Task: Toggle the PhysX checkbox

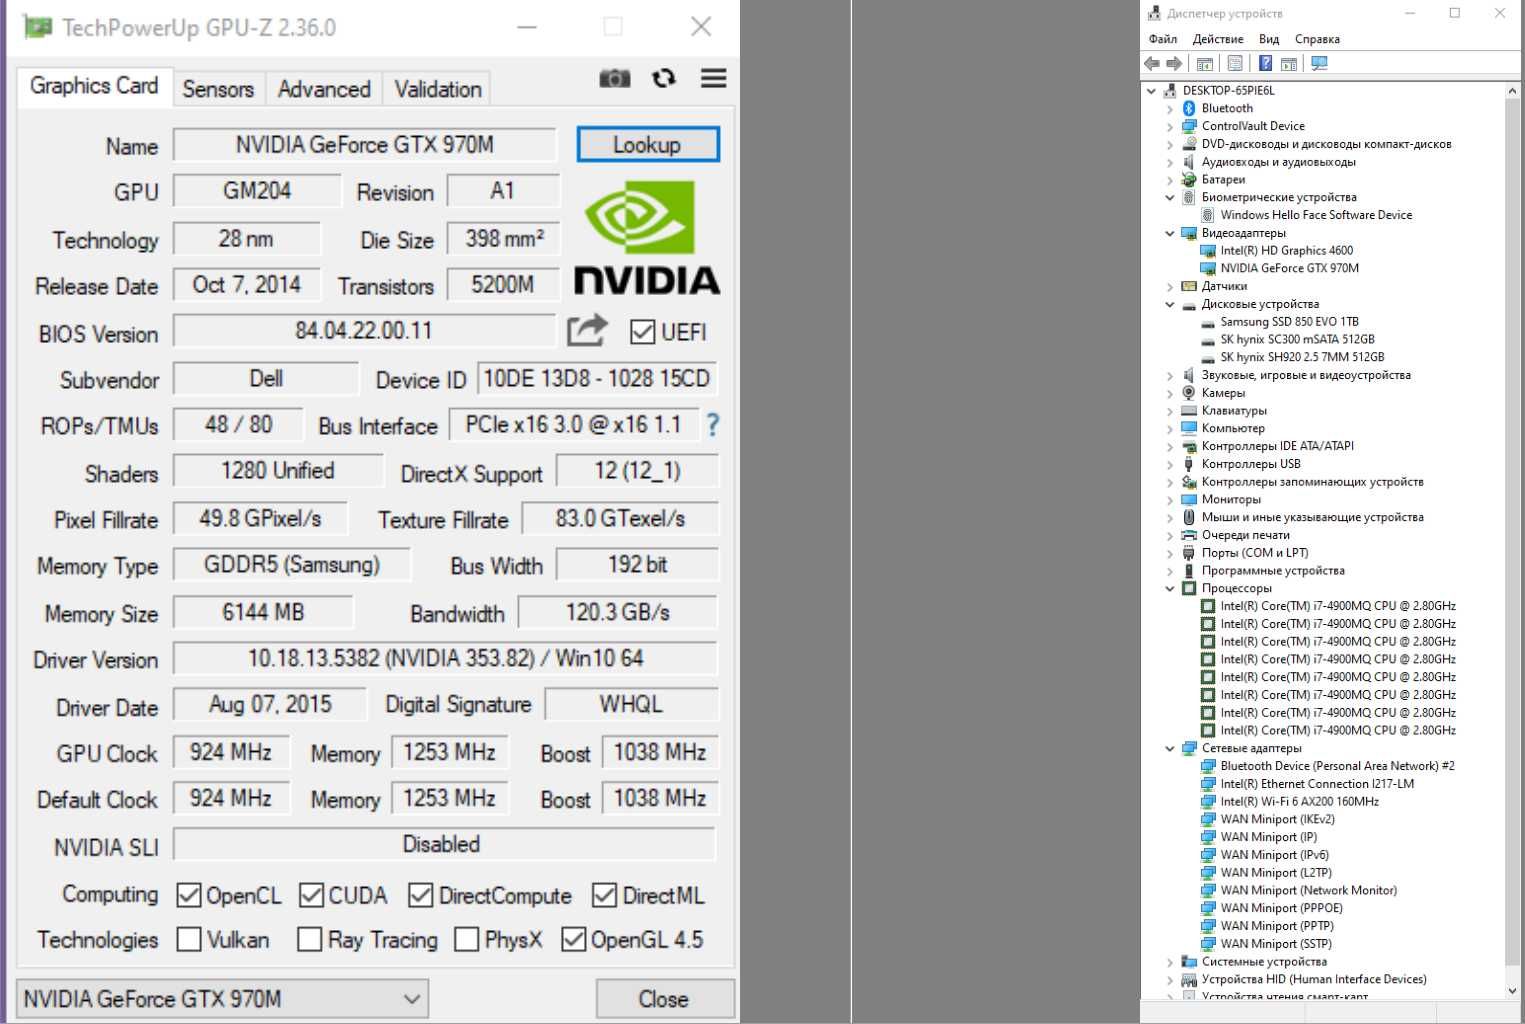Action: [466, 939]
